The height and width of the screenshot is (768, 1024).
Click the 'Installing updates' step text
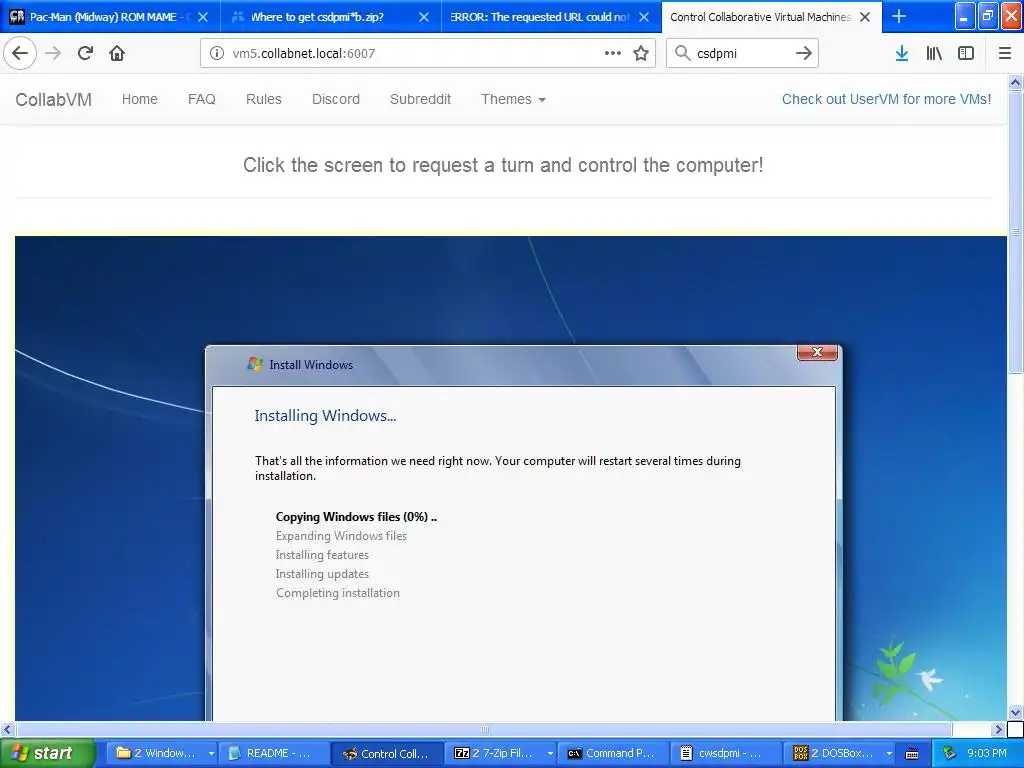[x=322, y=573]
